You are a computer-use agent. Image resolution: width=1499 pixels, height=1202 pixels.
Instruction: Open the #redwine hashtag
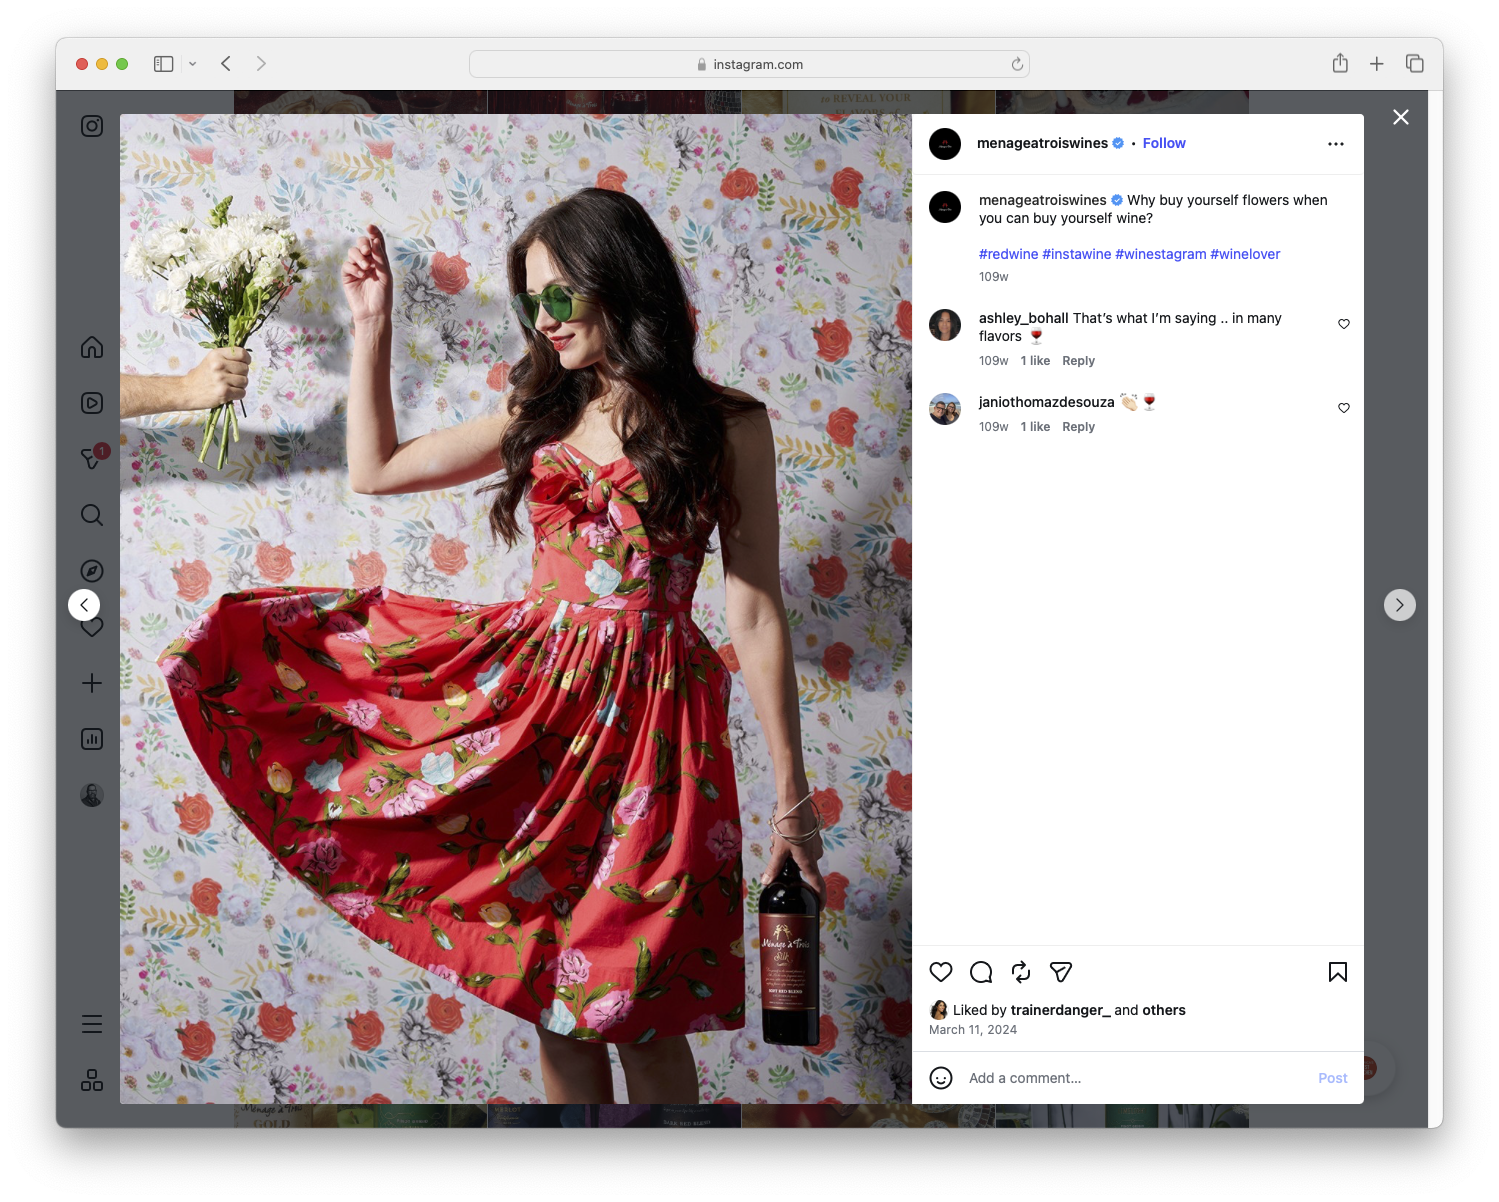(x=1008, y=254)
